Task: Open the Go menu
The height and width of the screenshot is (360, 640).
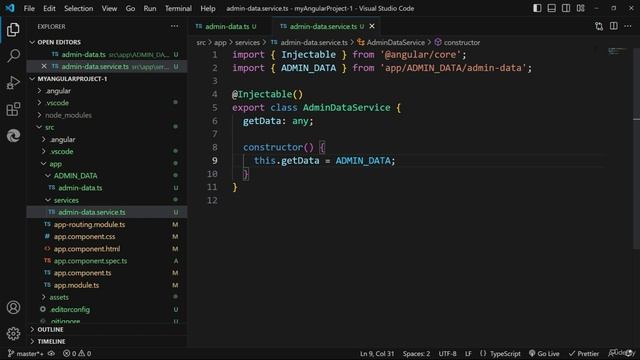Action: click(130, 8)
